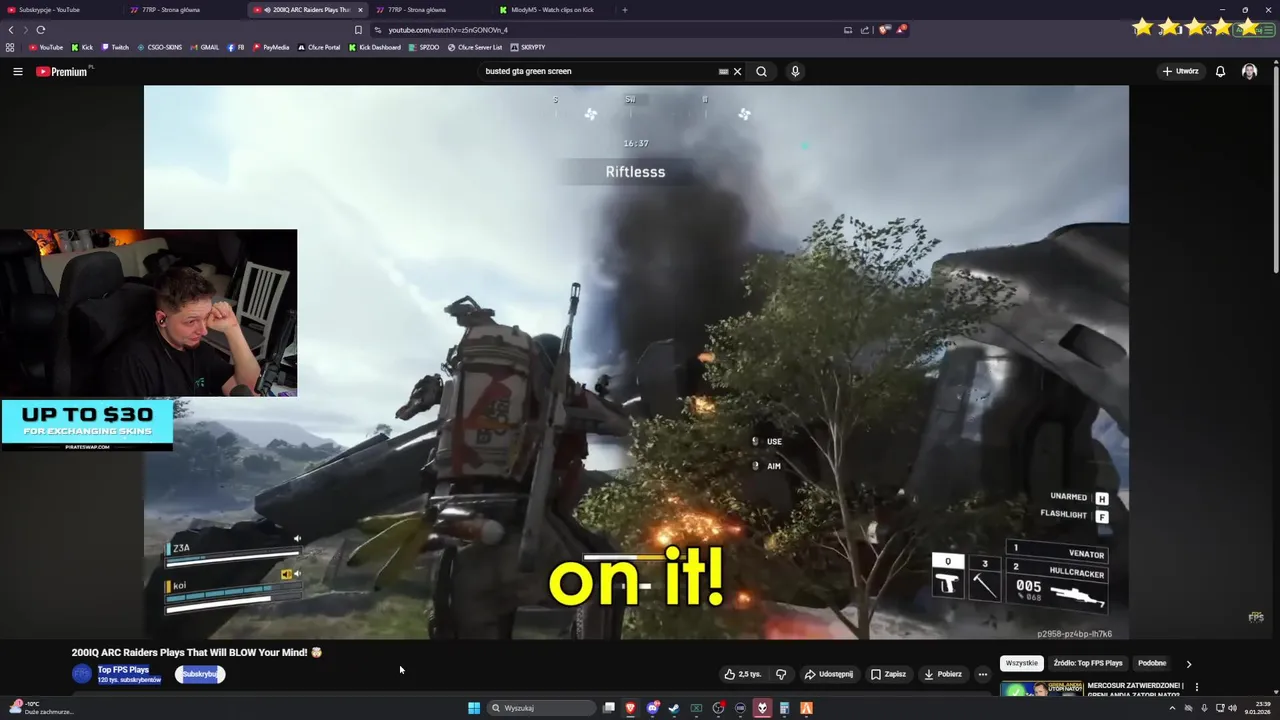Open the Kick bookmark
Image resolution: width=1280 pixels, height=720 pixels.
[x=82, y=47]
